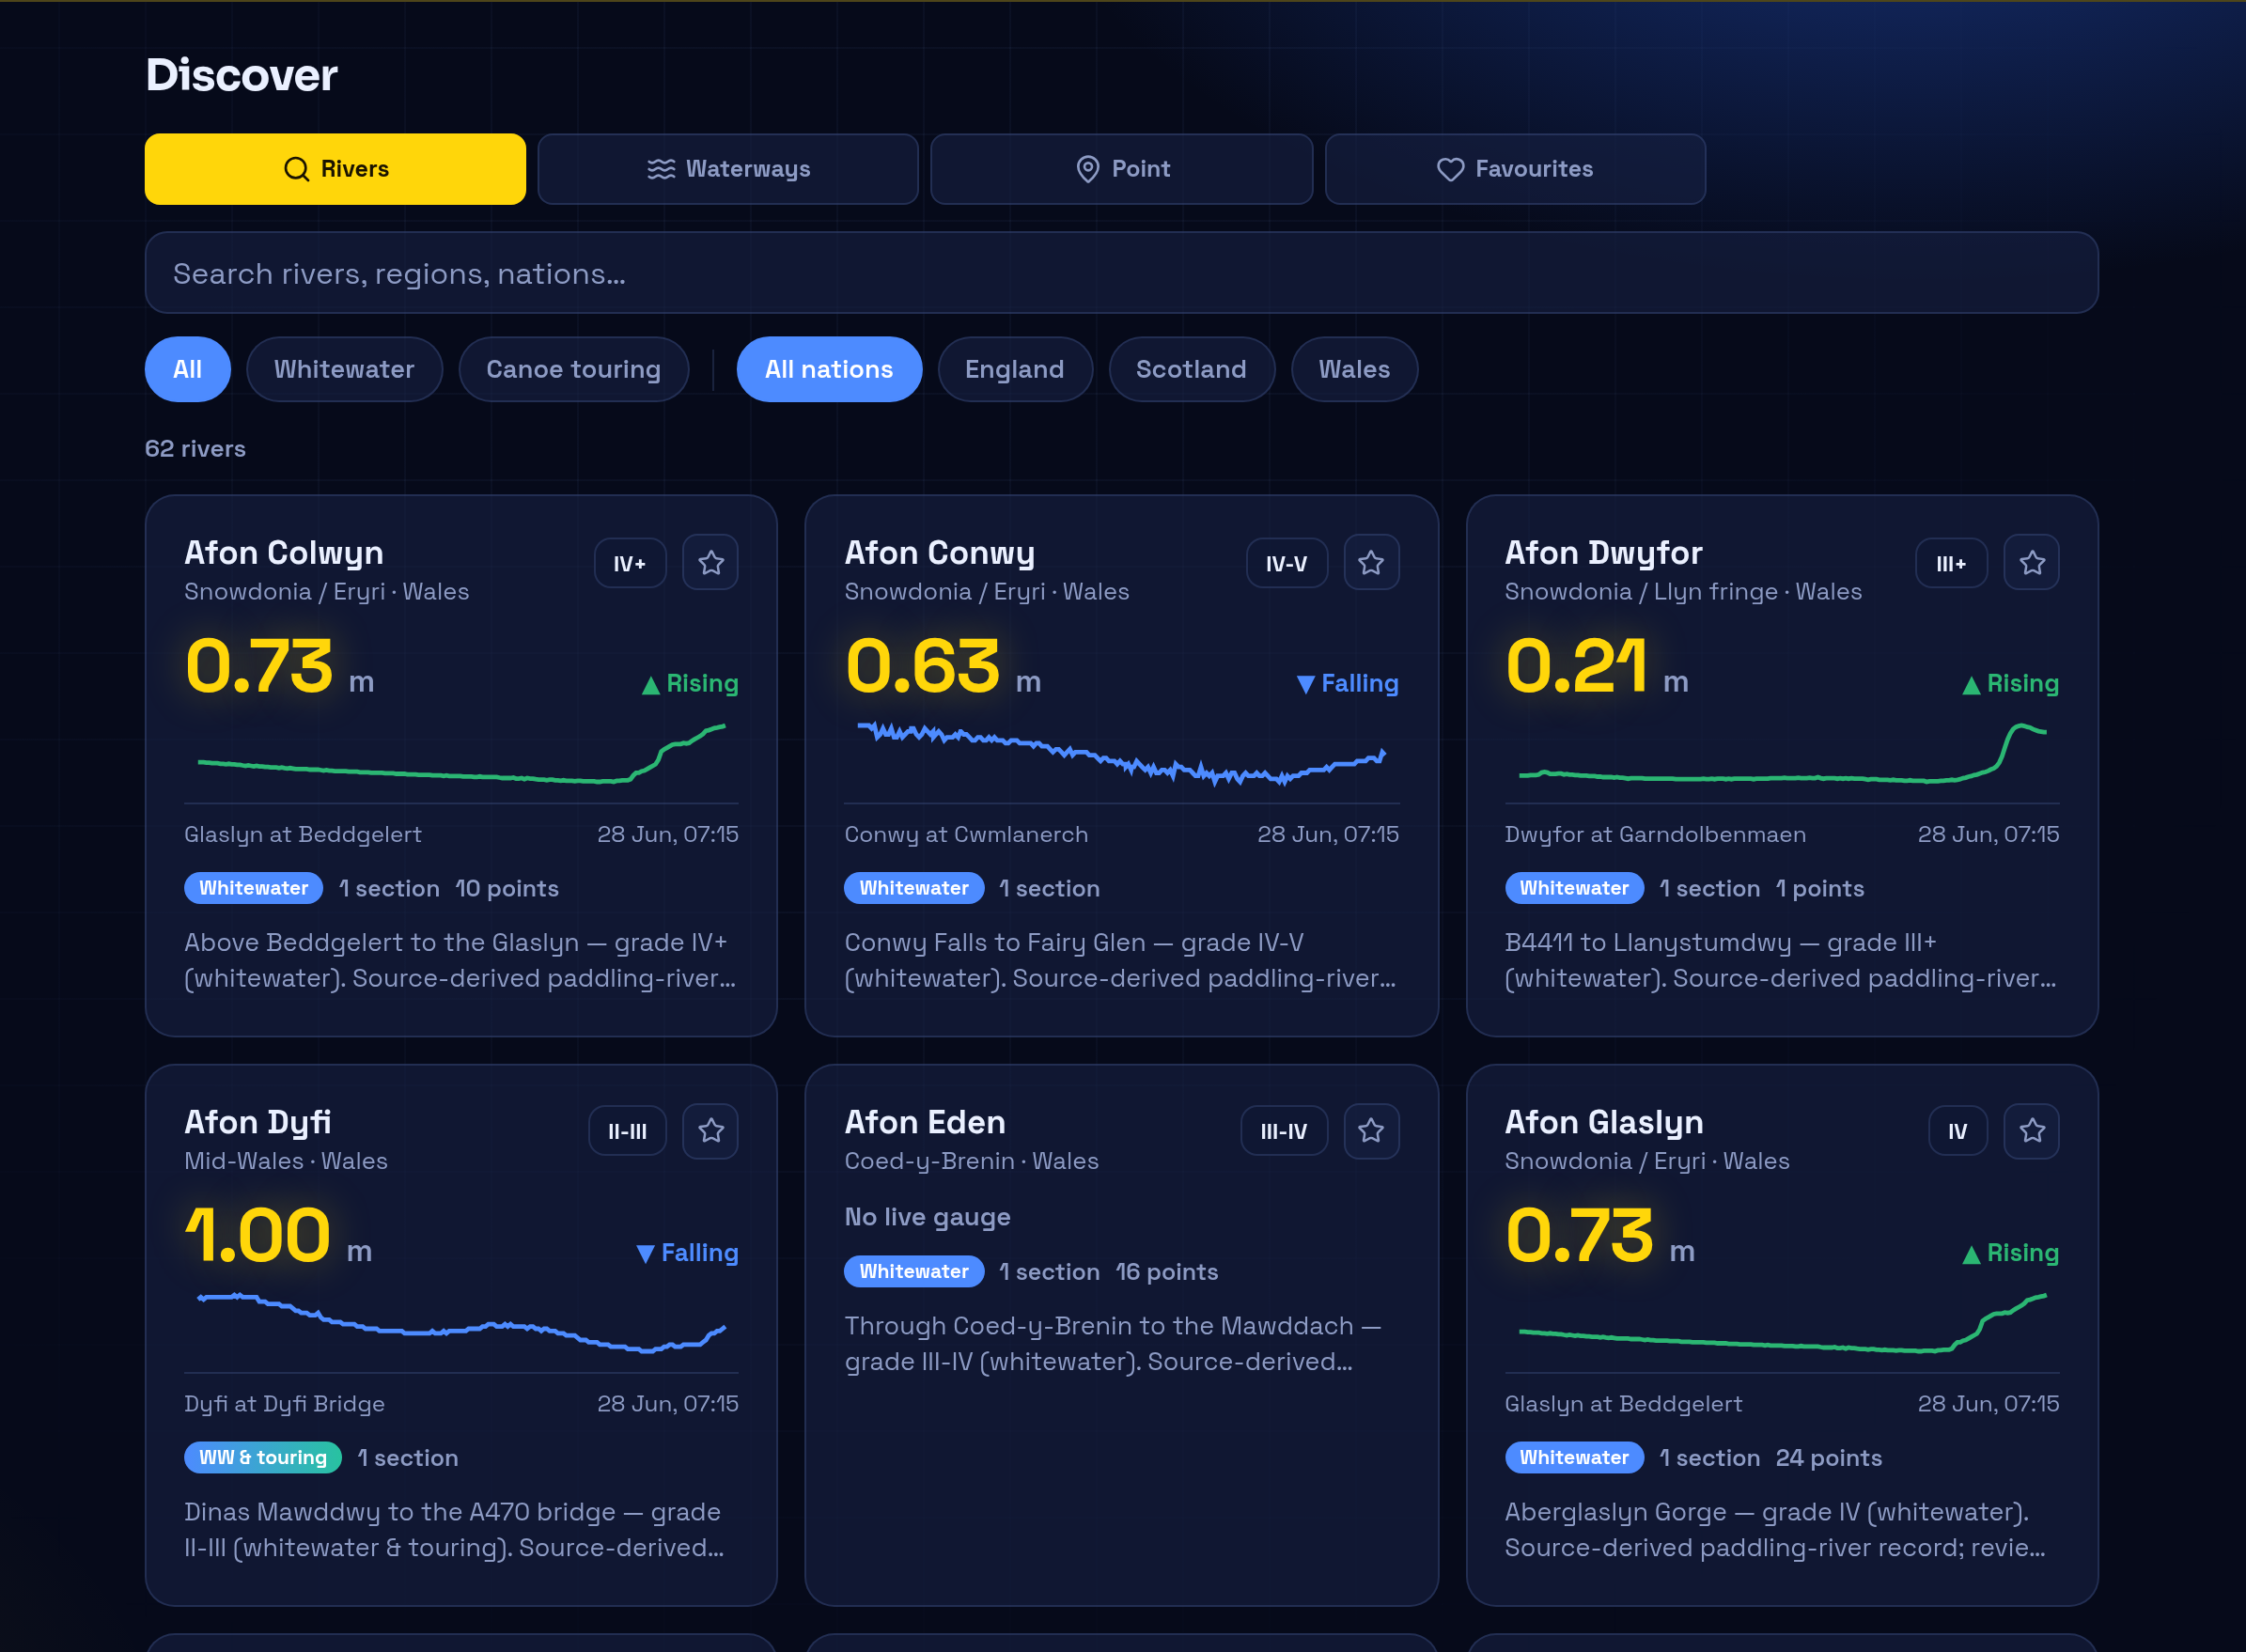Image resolution: width=2246 pixels, height=1652 pixels.
Task: Click the 0.63 m reading on Afon Conwy
Action: [942, 667]
